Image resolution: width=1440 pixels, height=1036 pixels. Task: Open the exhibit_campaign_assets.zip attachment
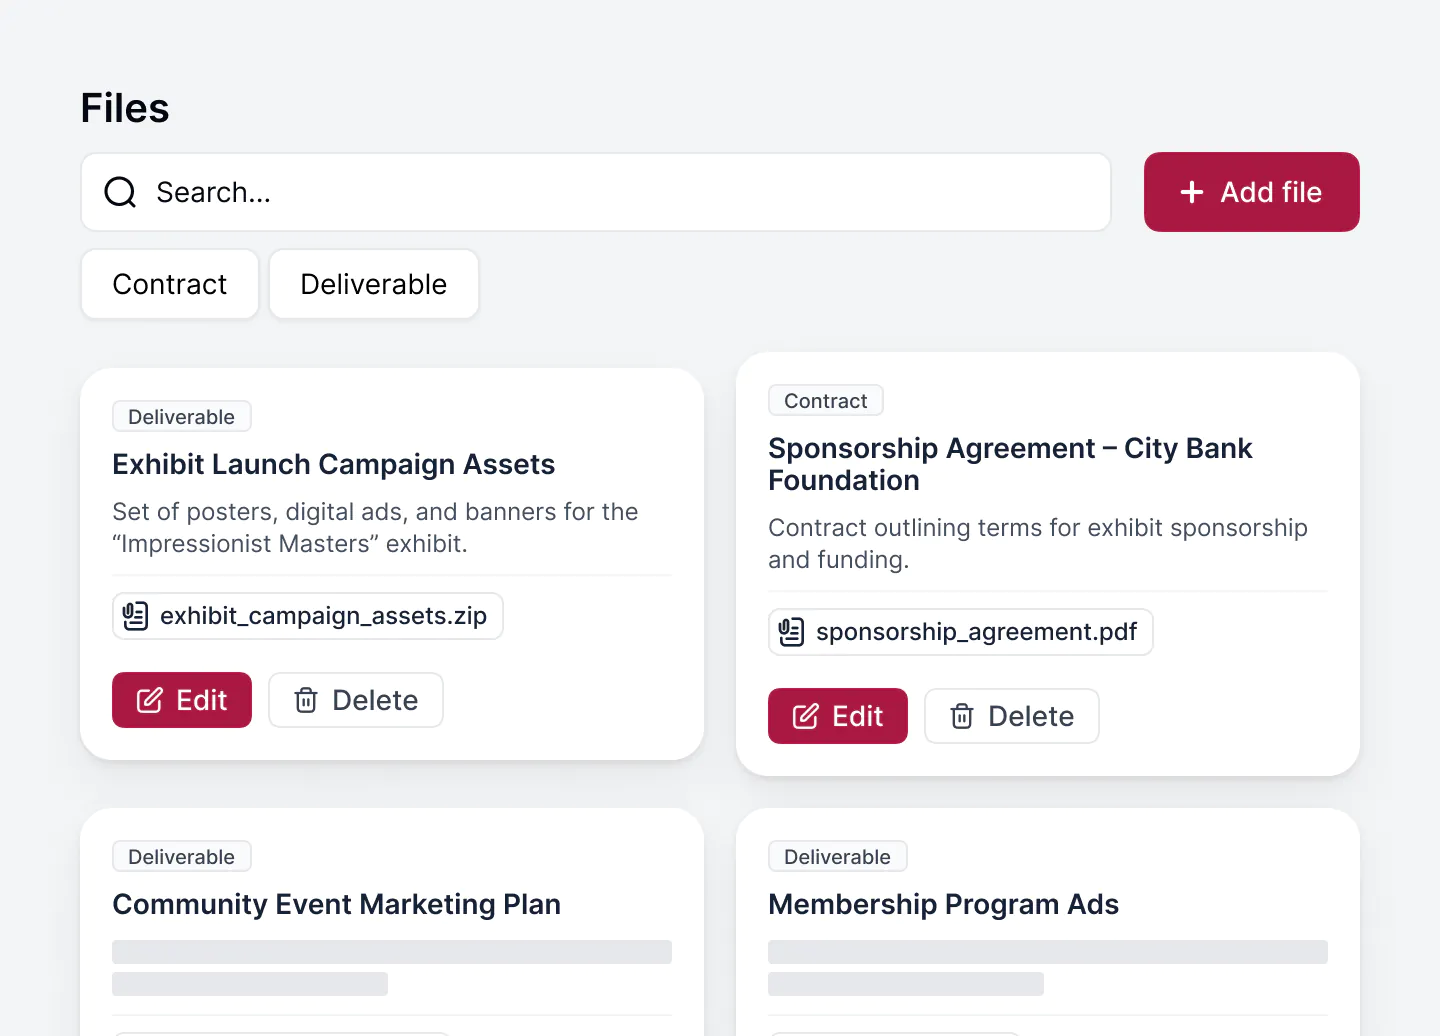pyautogui.click(x=307, y=616)
